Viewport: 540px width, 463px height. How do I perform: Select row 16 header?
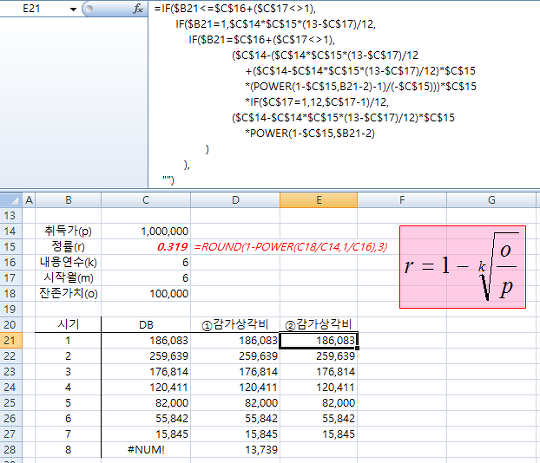click(11, 263)
